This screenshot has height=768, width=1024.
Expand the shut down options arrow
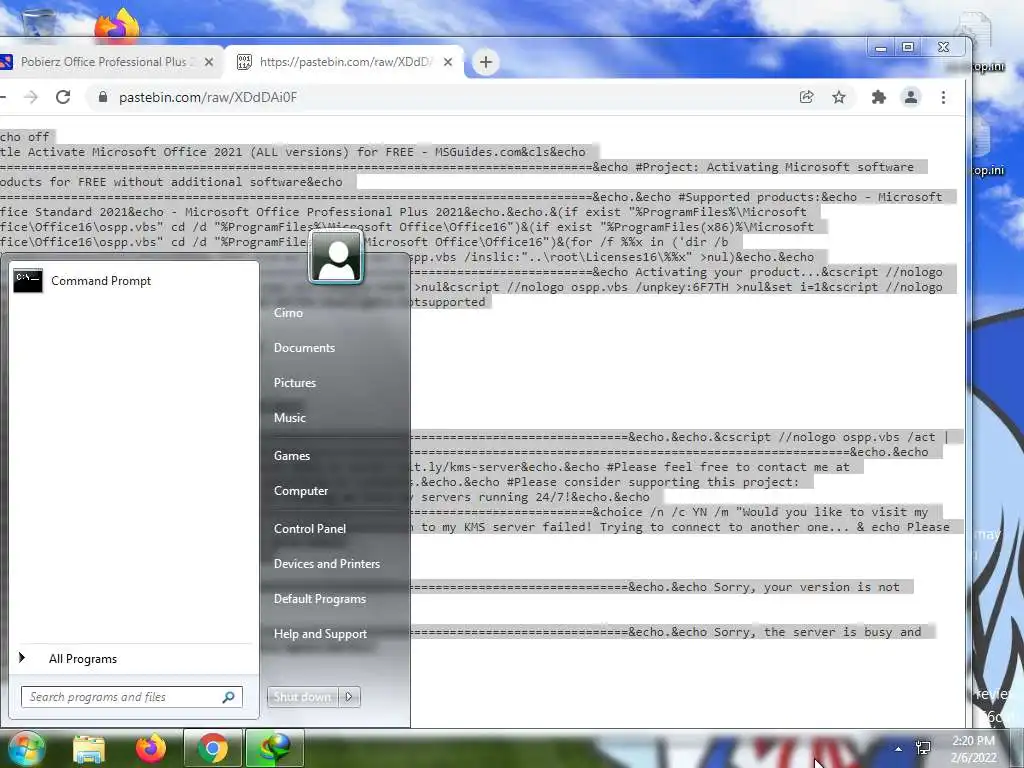(349, 697)
